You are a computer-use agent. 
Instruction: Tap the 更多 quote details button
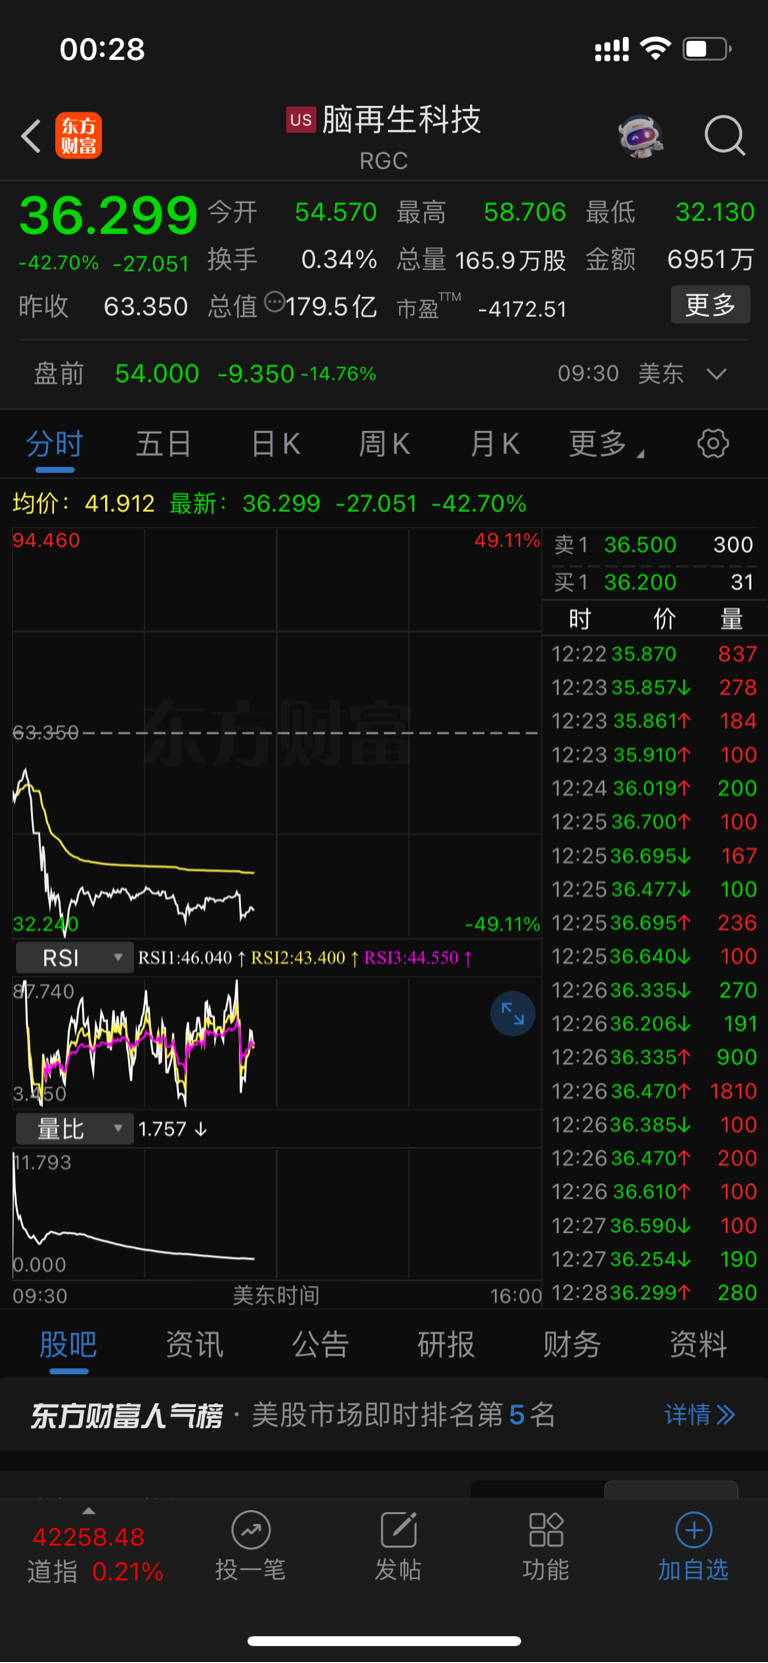pyautogui.click(x=710, y=305)
